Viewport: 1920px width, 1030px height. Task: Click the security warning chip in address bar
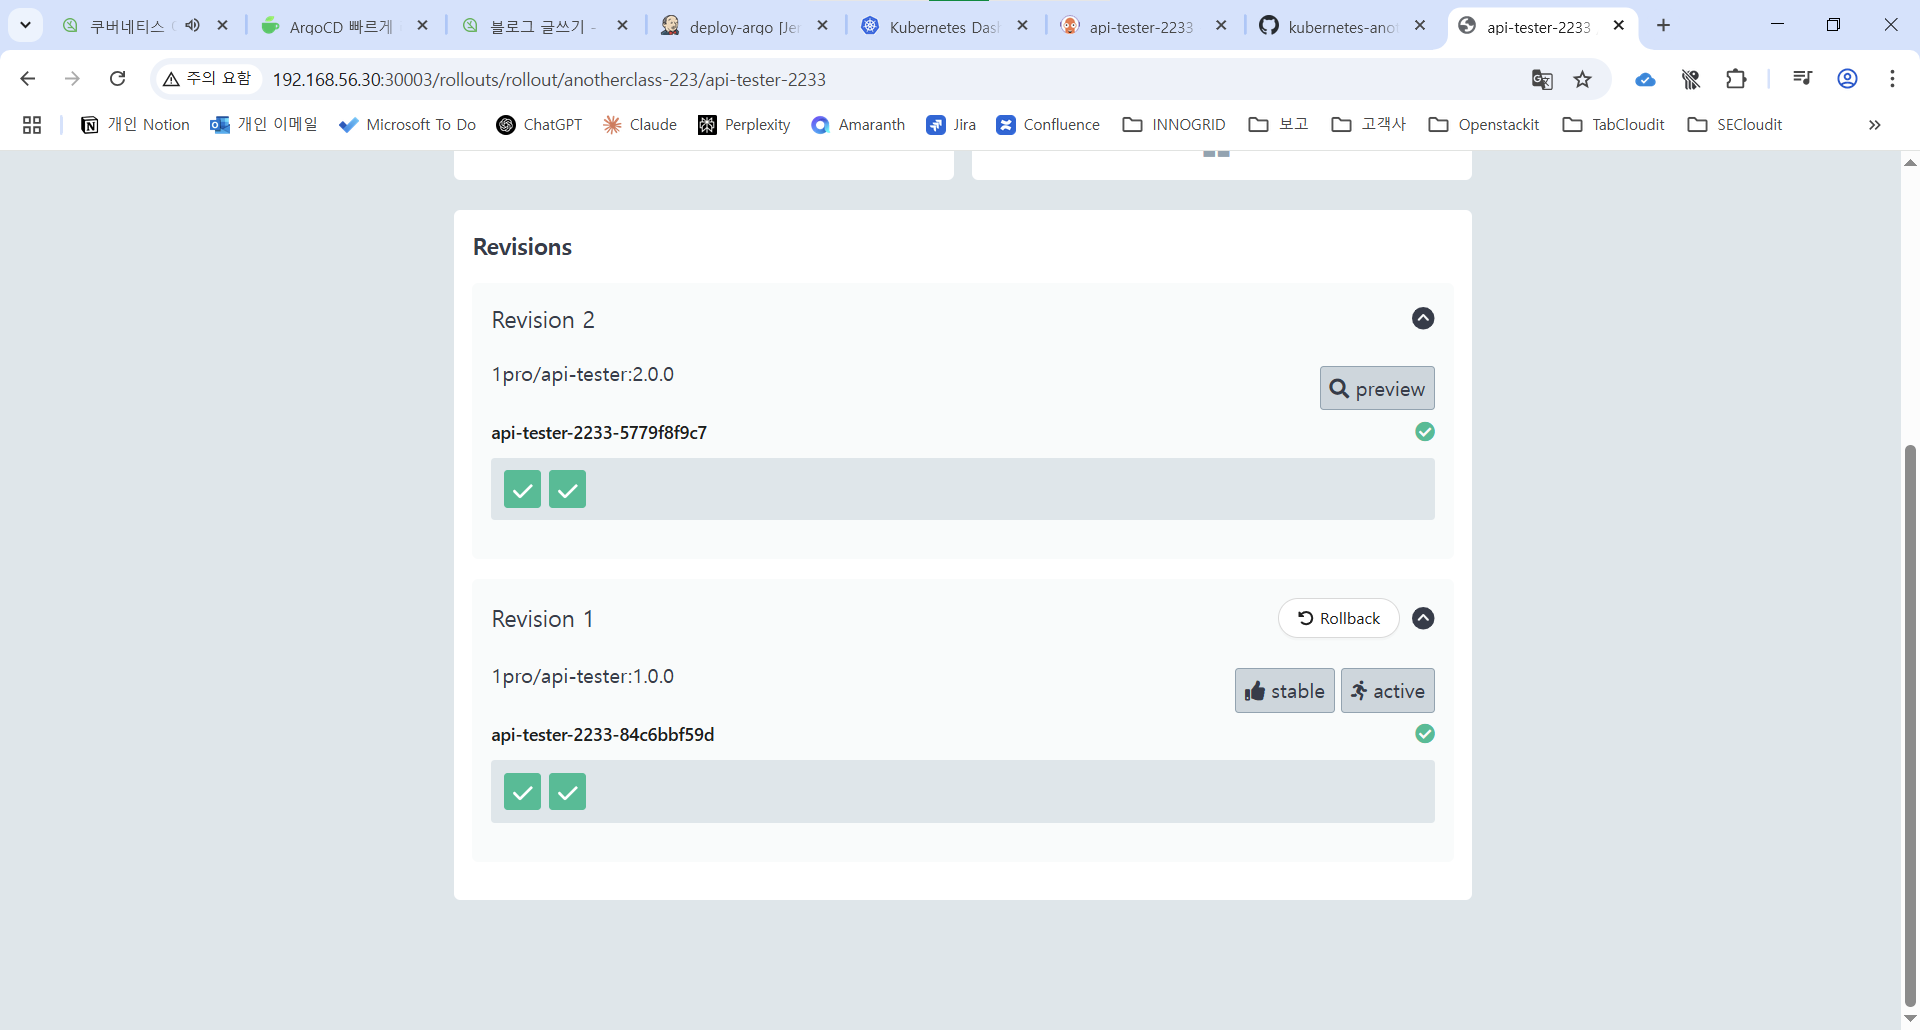[x=208, y=78]
